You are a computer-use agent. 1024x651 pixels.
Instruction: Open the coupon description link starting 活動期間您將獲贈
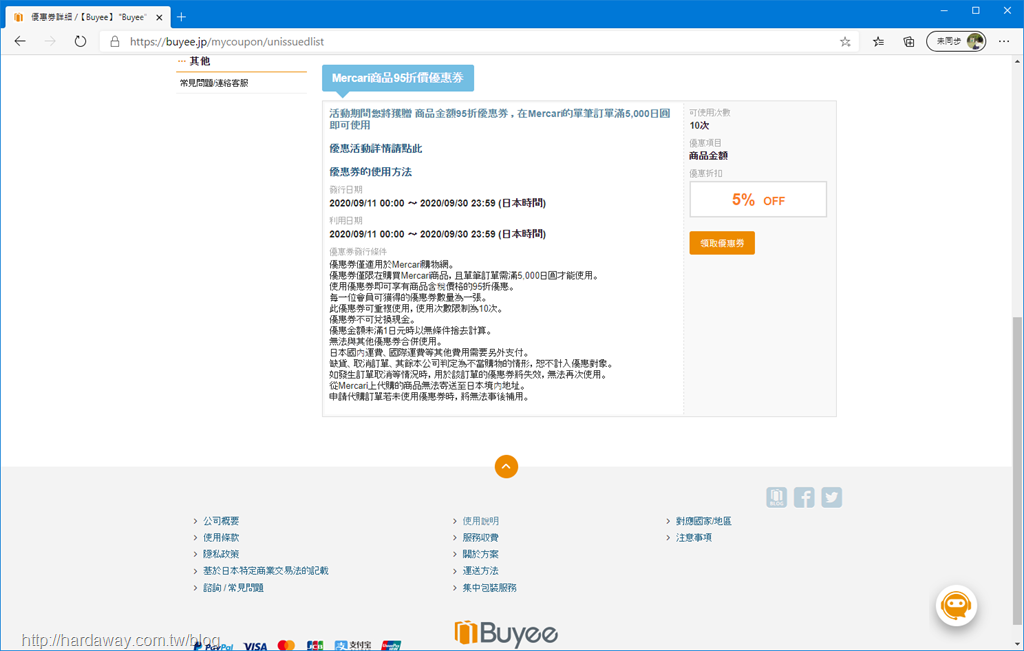(x=500, y=119)
